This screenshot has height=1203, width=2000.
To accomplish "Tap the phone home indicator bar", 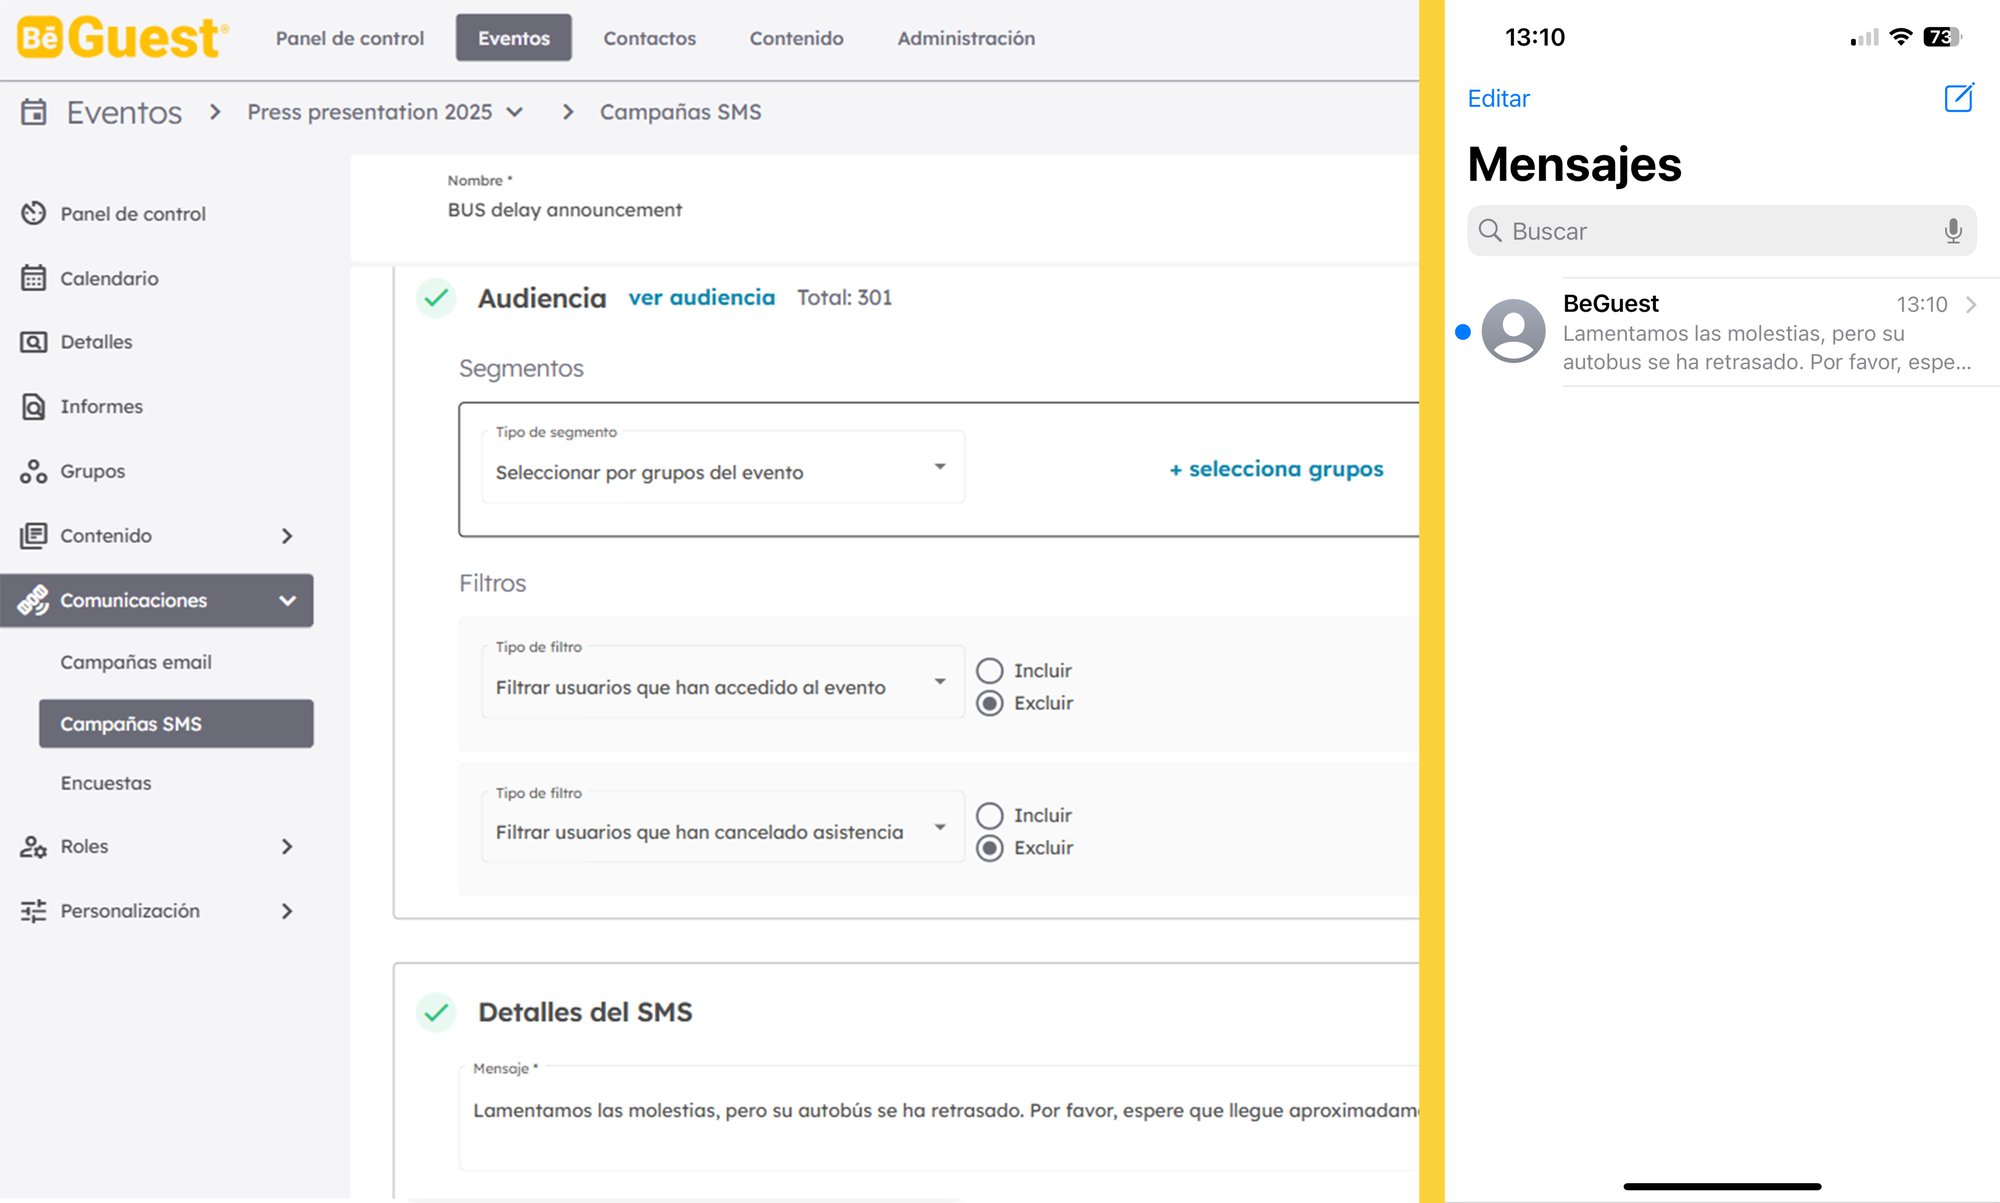I will click(x=1722, y=1187).
